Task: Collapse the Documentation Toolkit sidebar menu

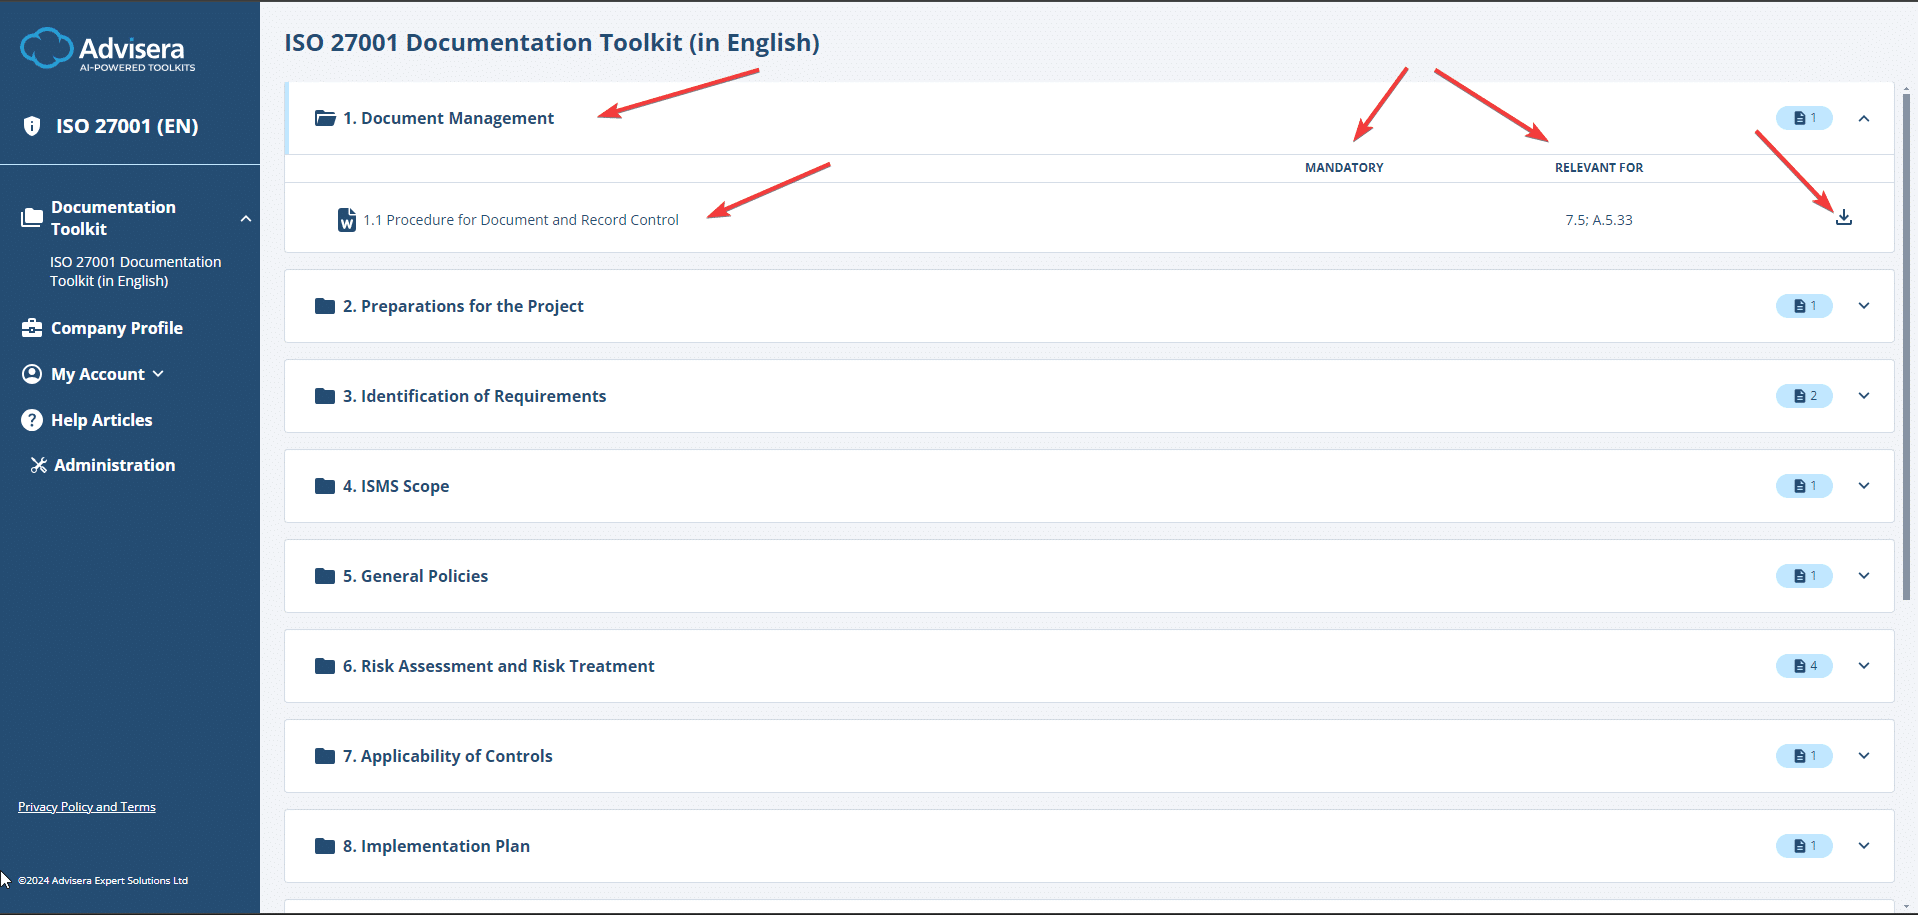Action: point(245,218)
